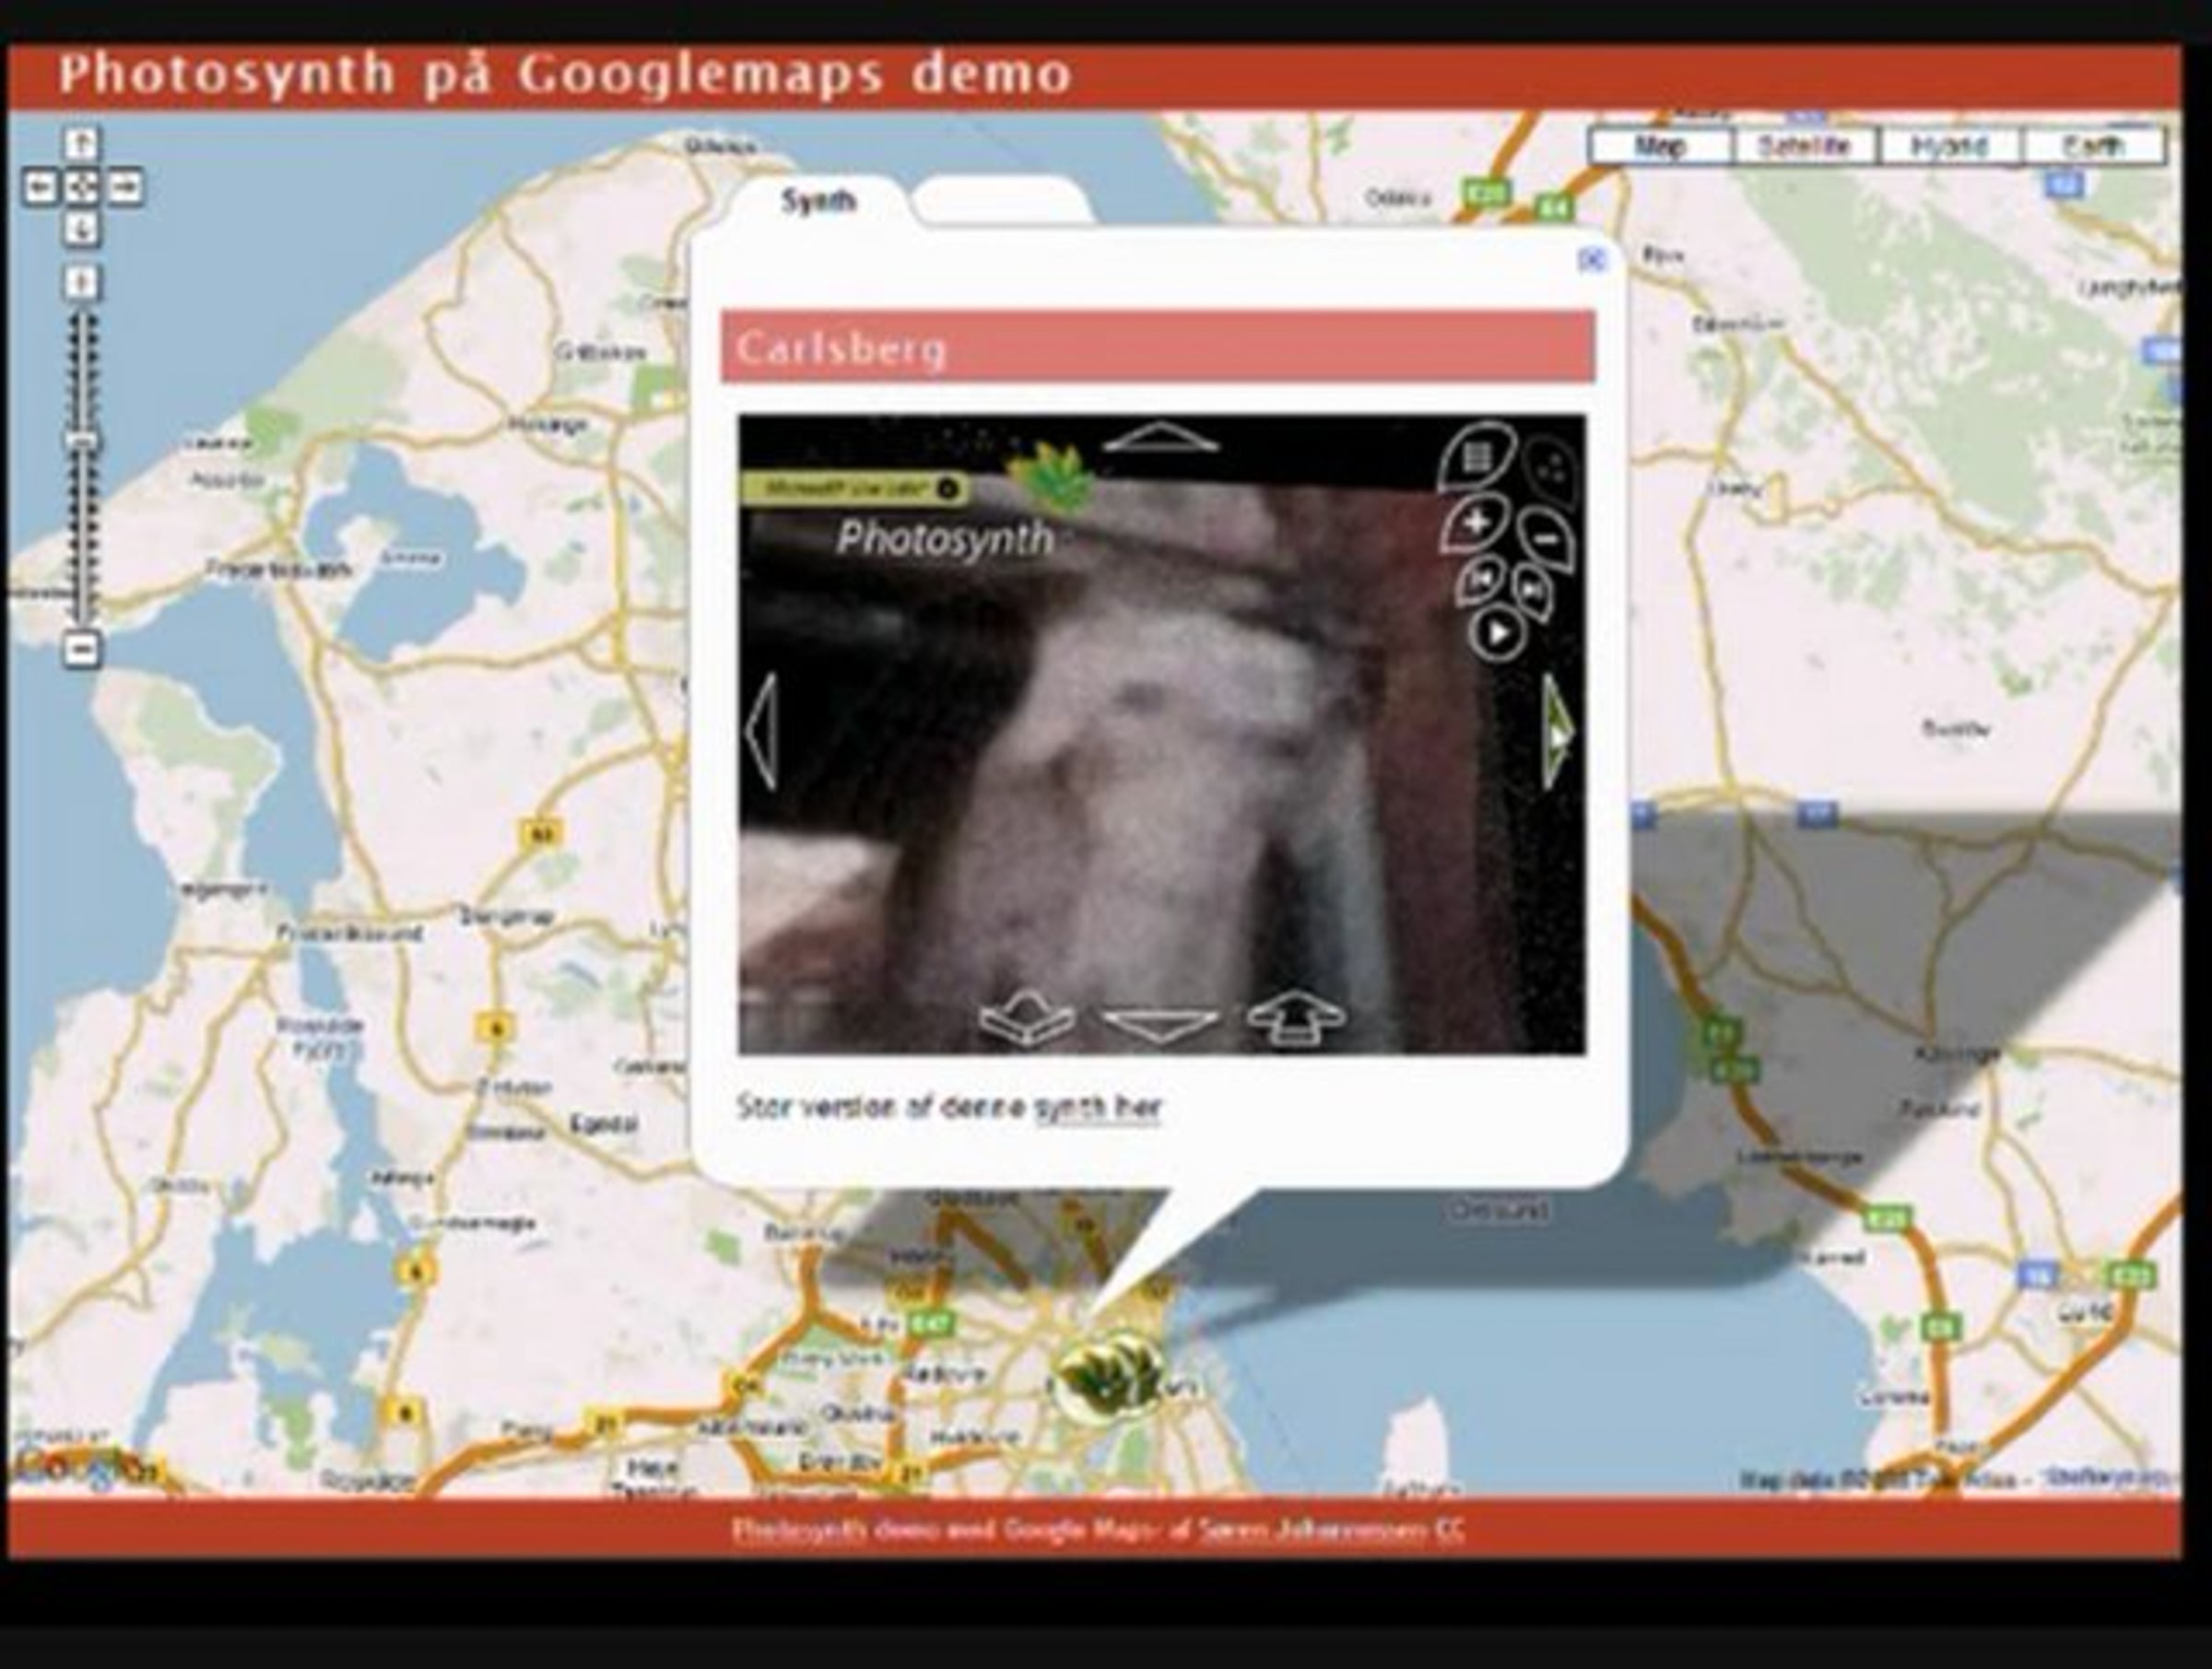This screenshot has height=1669, width=2212.
Task: Switch map type to Hybrid
Action: (1949, 146)
